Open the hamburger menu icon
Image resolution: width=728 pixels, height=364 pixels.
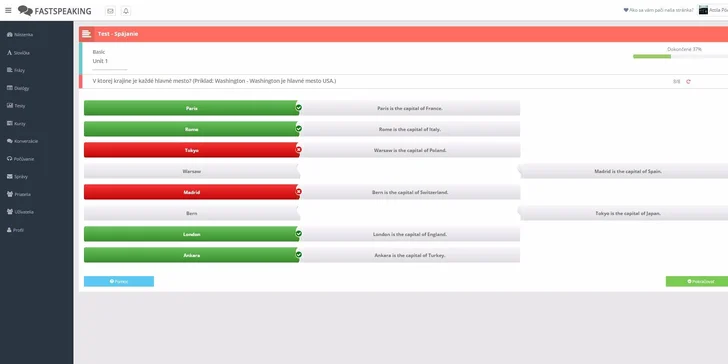click(x=8, y=10)
